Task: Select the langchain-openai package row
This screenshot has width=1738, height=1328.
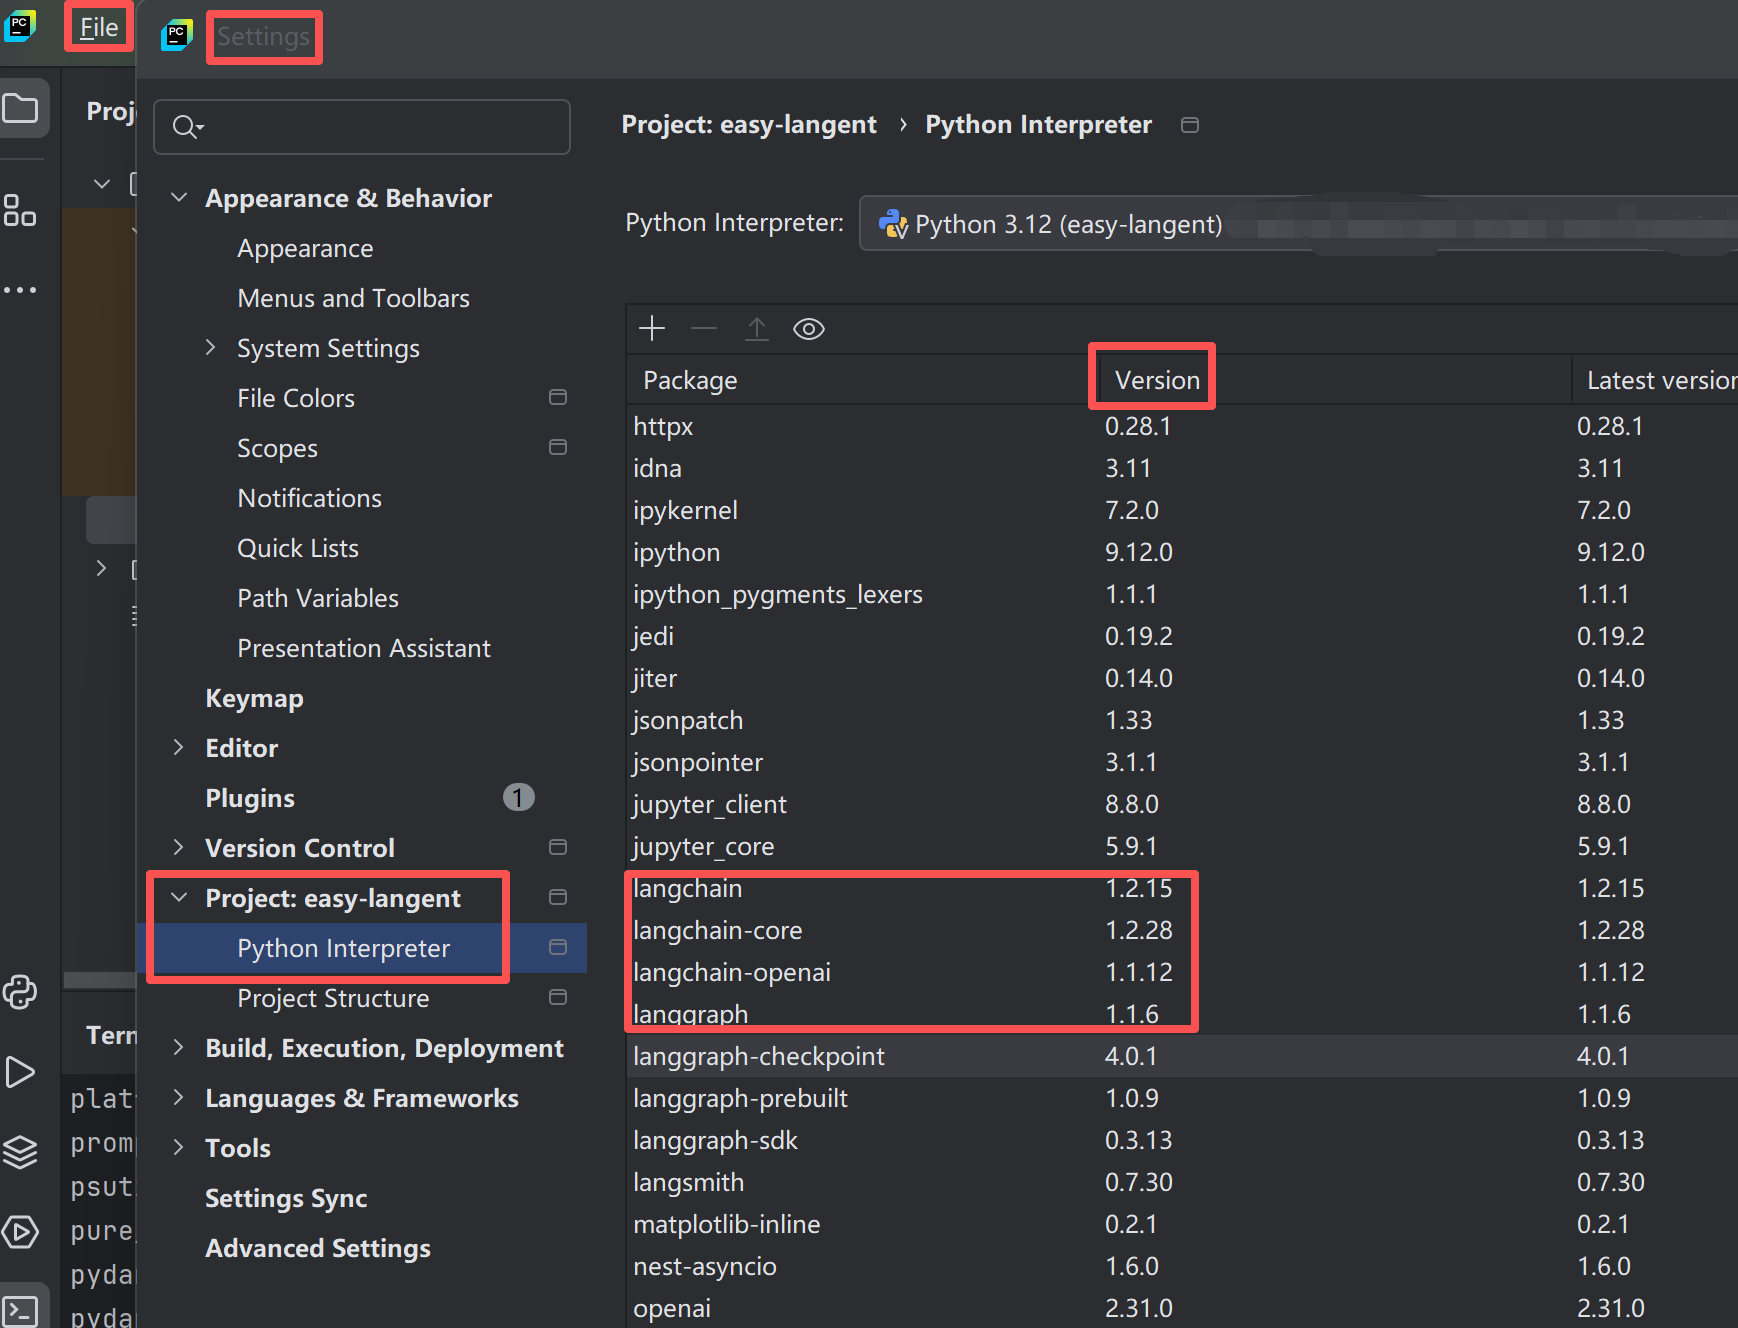Action: point(1182,972)
